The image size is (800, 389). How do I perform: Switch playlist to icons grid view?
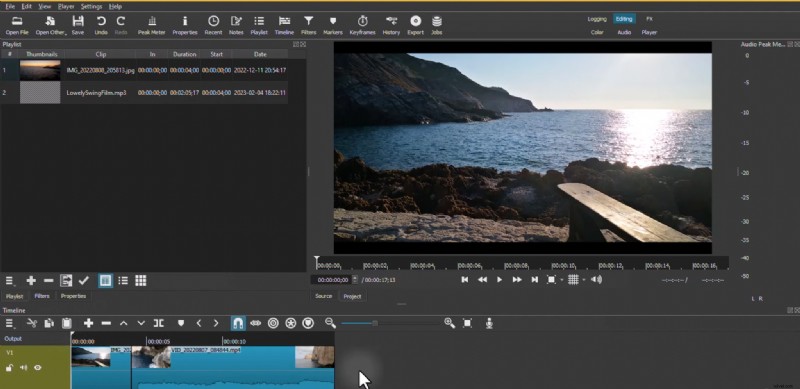point(141,281)
